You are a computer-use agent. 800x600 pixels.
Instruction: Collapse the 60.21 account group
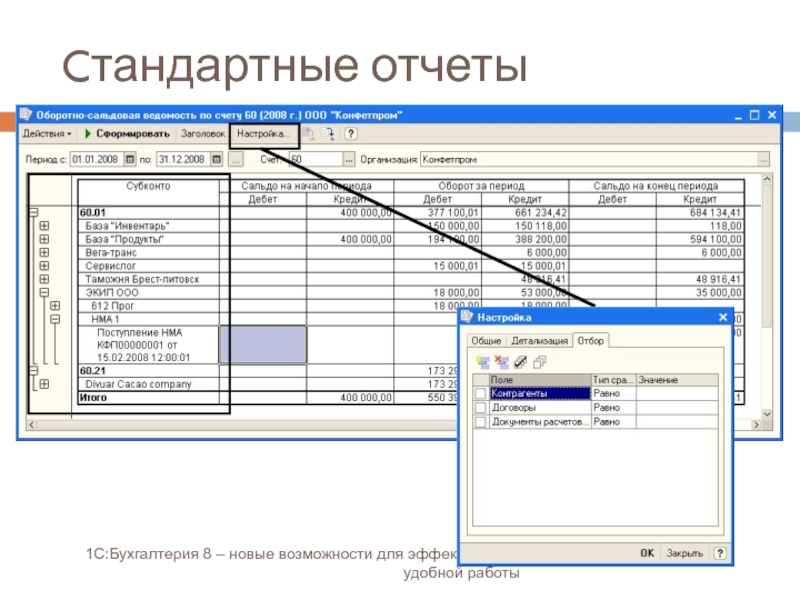tap(34, 370)
